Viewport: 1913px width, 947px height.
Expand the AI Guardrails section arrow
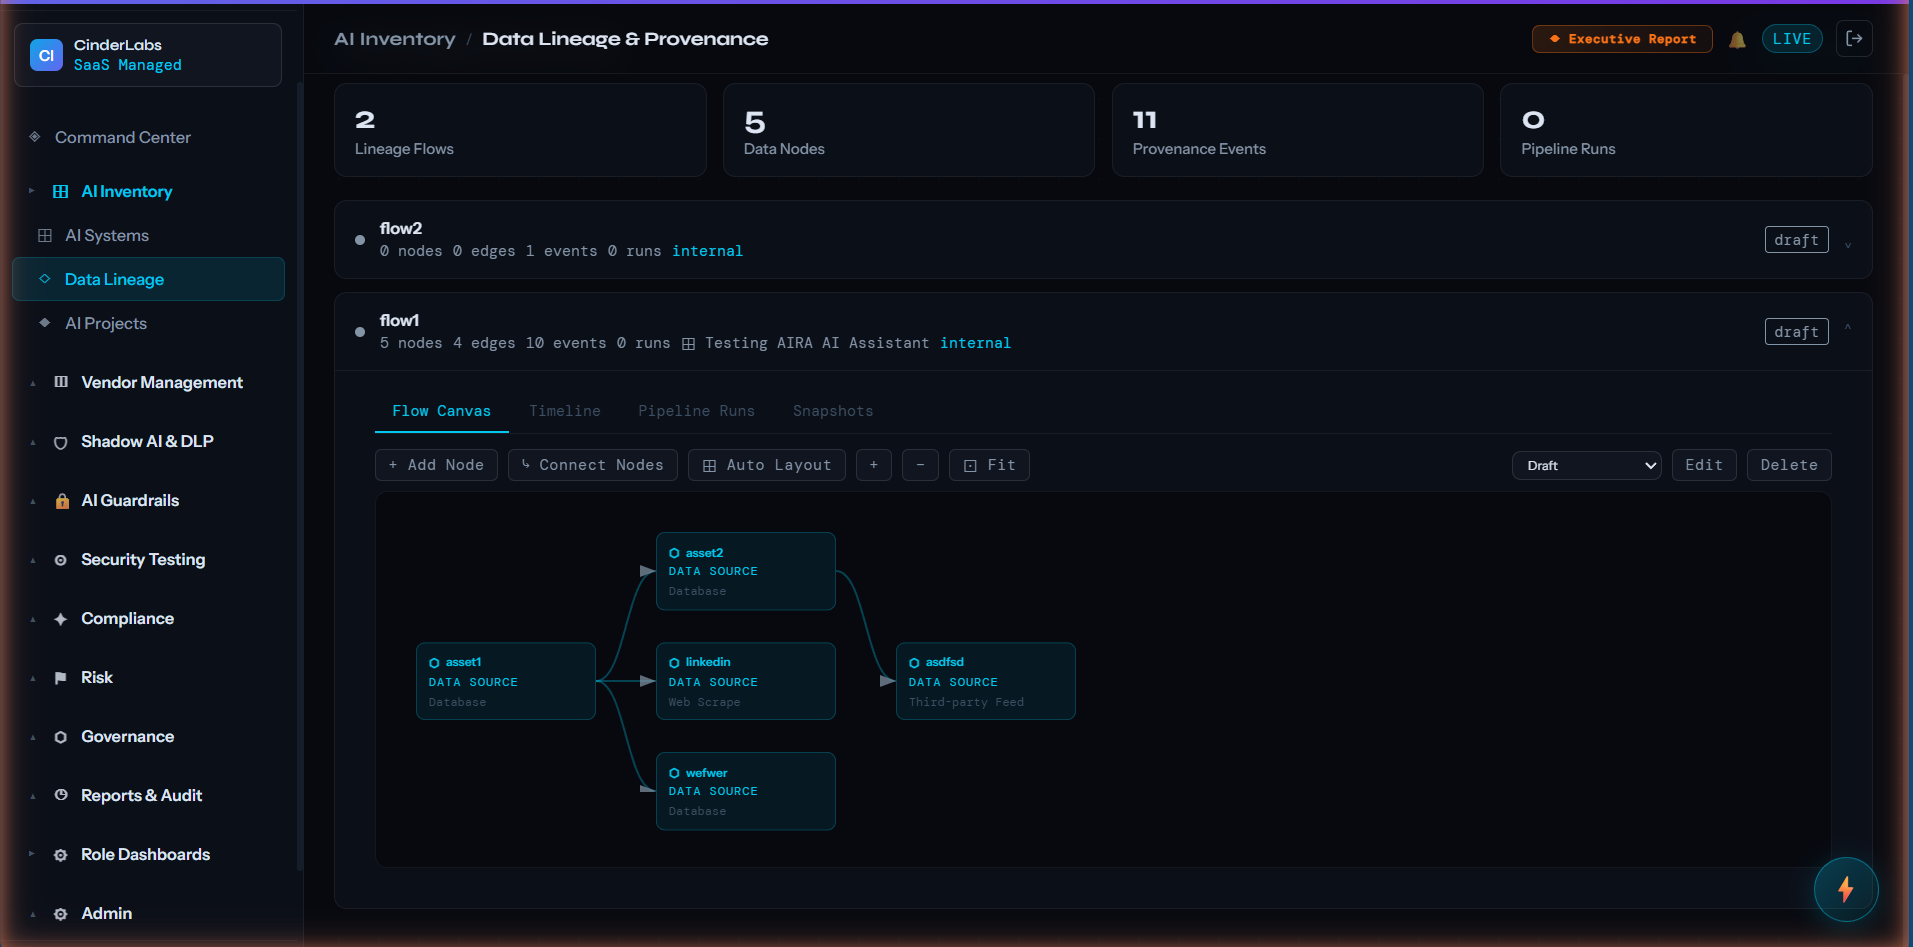(x=33, y=502)
